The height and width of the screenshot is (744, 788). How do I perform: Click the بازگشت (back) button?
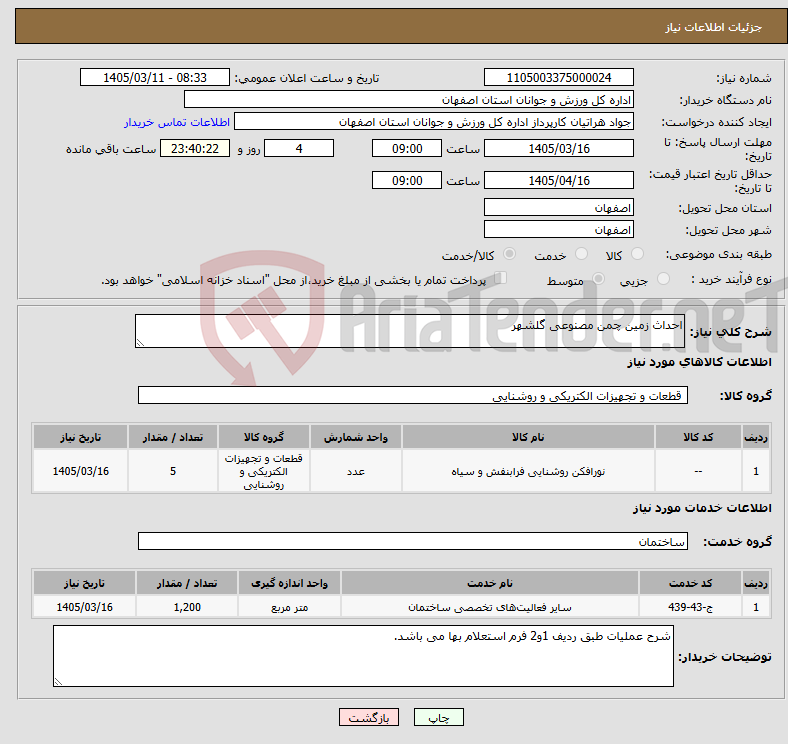point(368,717)
